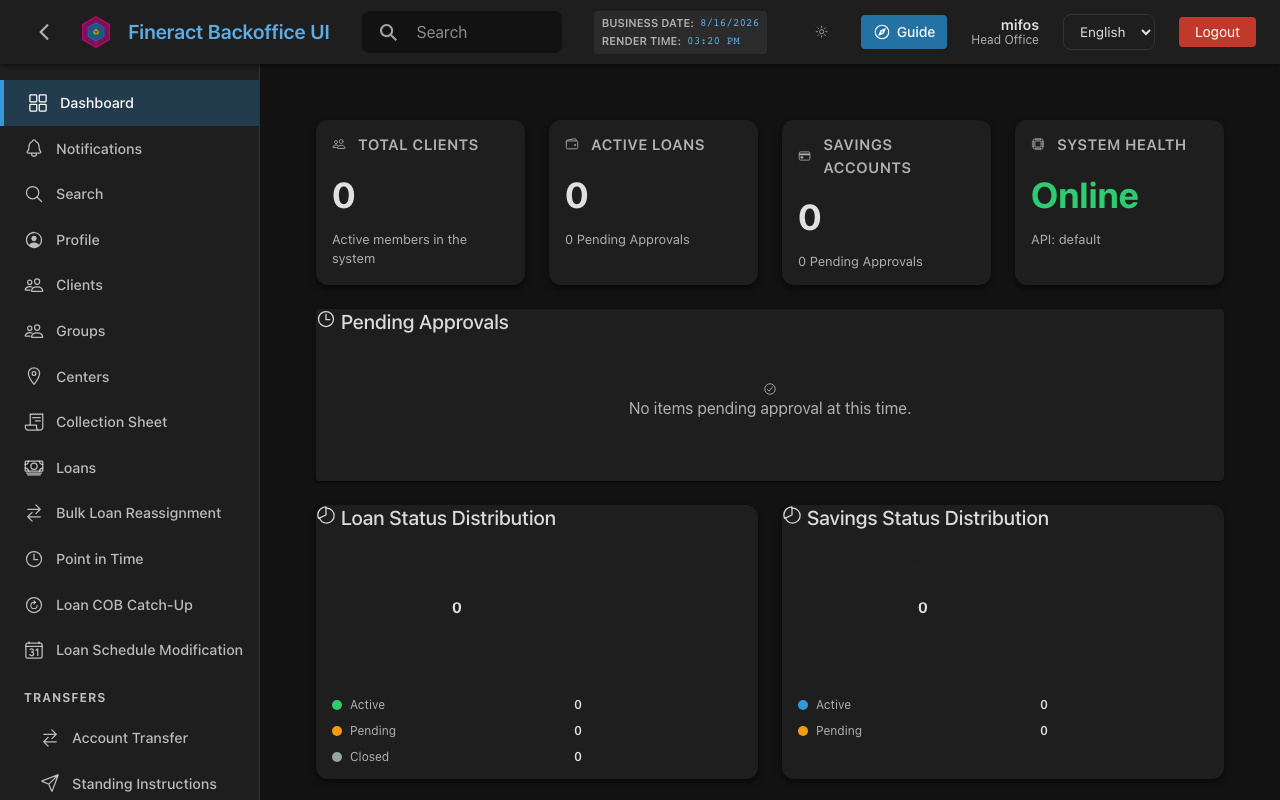Click the Loan Status Distribution pie icon

[x=326, y=515]
